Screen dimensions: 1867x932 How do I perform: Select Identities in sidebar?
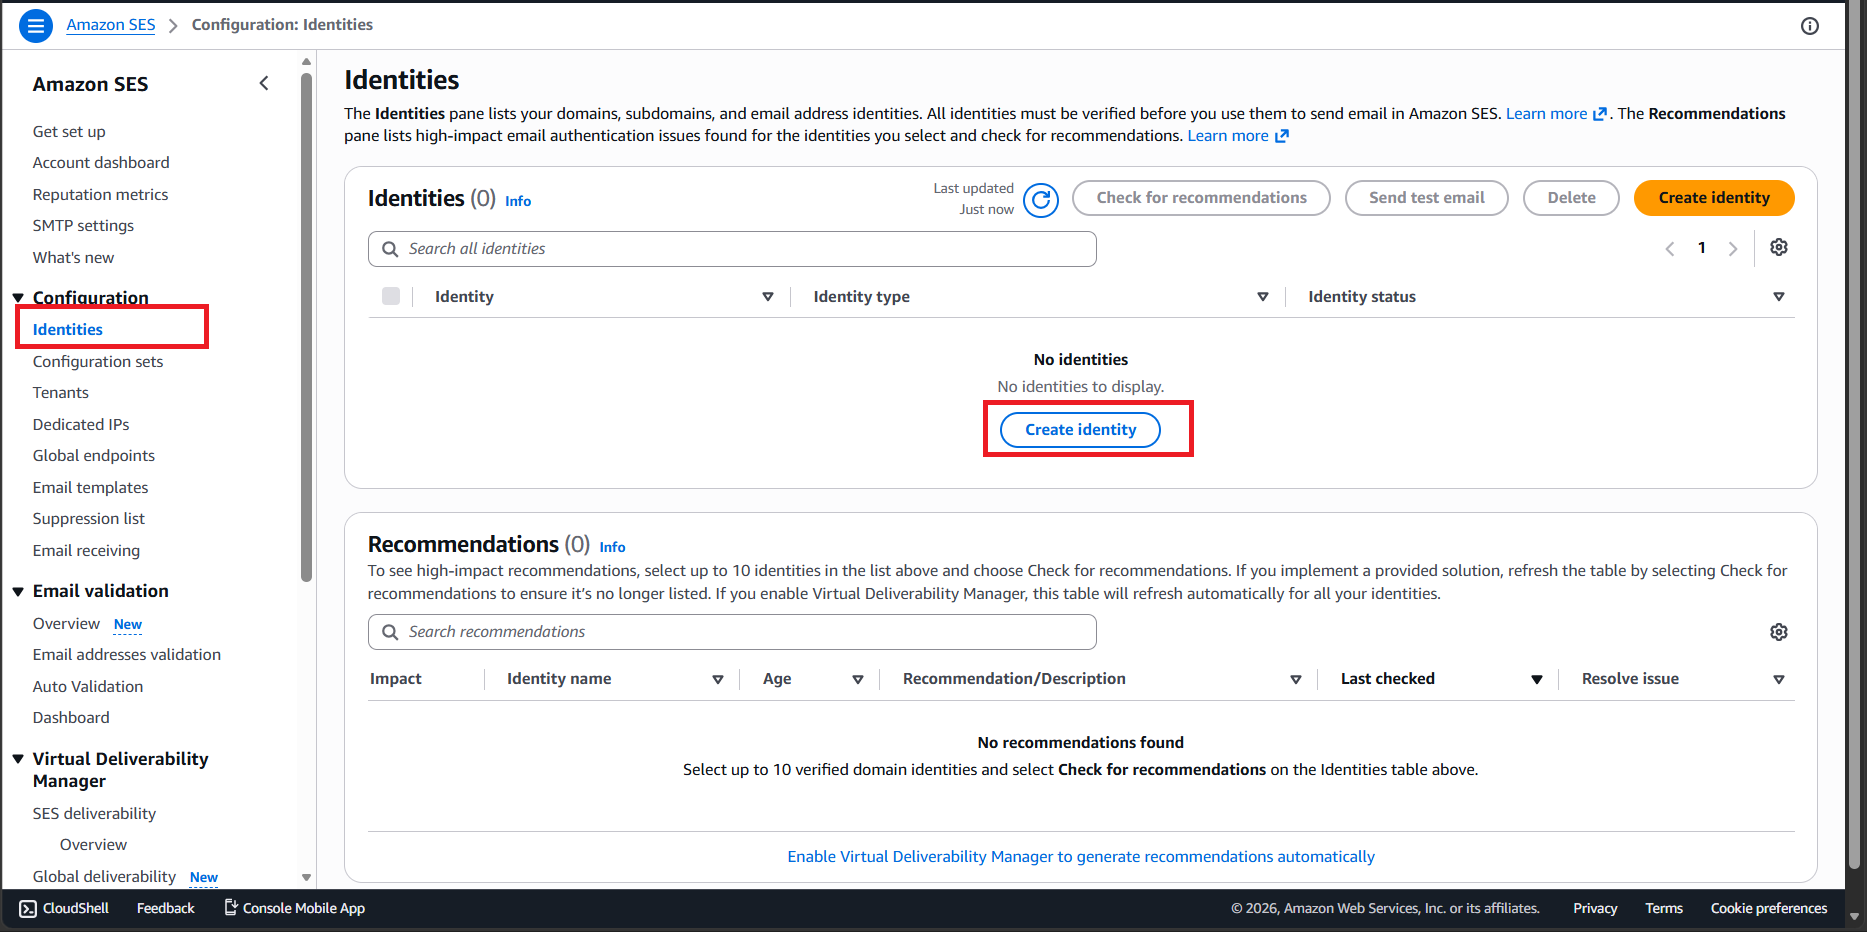tap(68, 329)
